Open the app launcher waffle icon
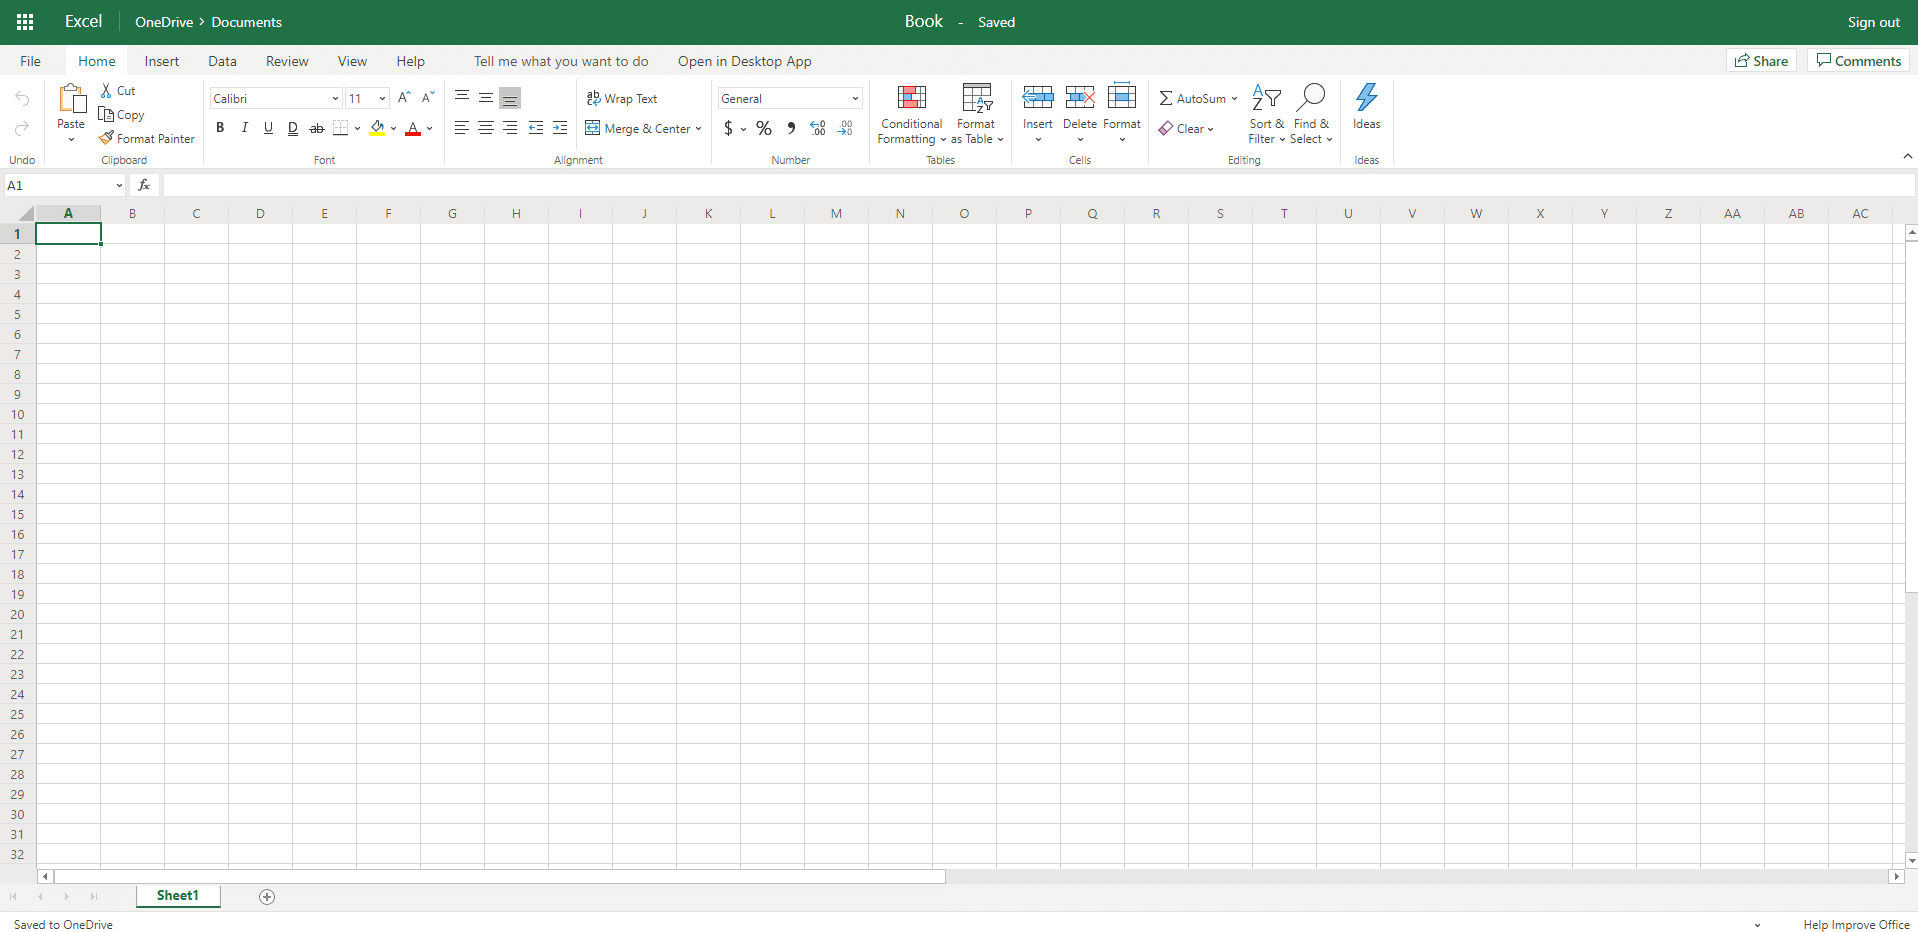Screen dimensions: 1918x932 (25, 22)
